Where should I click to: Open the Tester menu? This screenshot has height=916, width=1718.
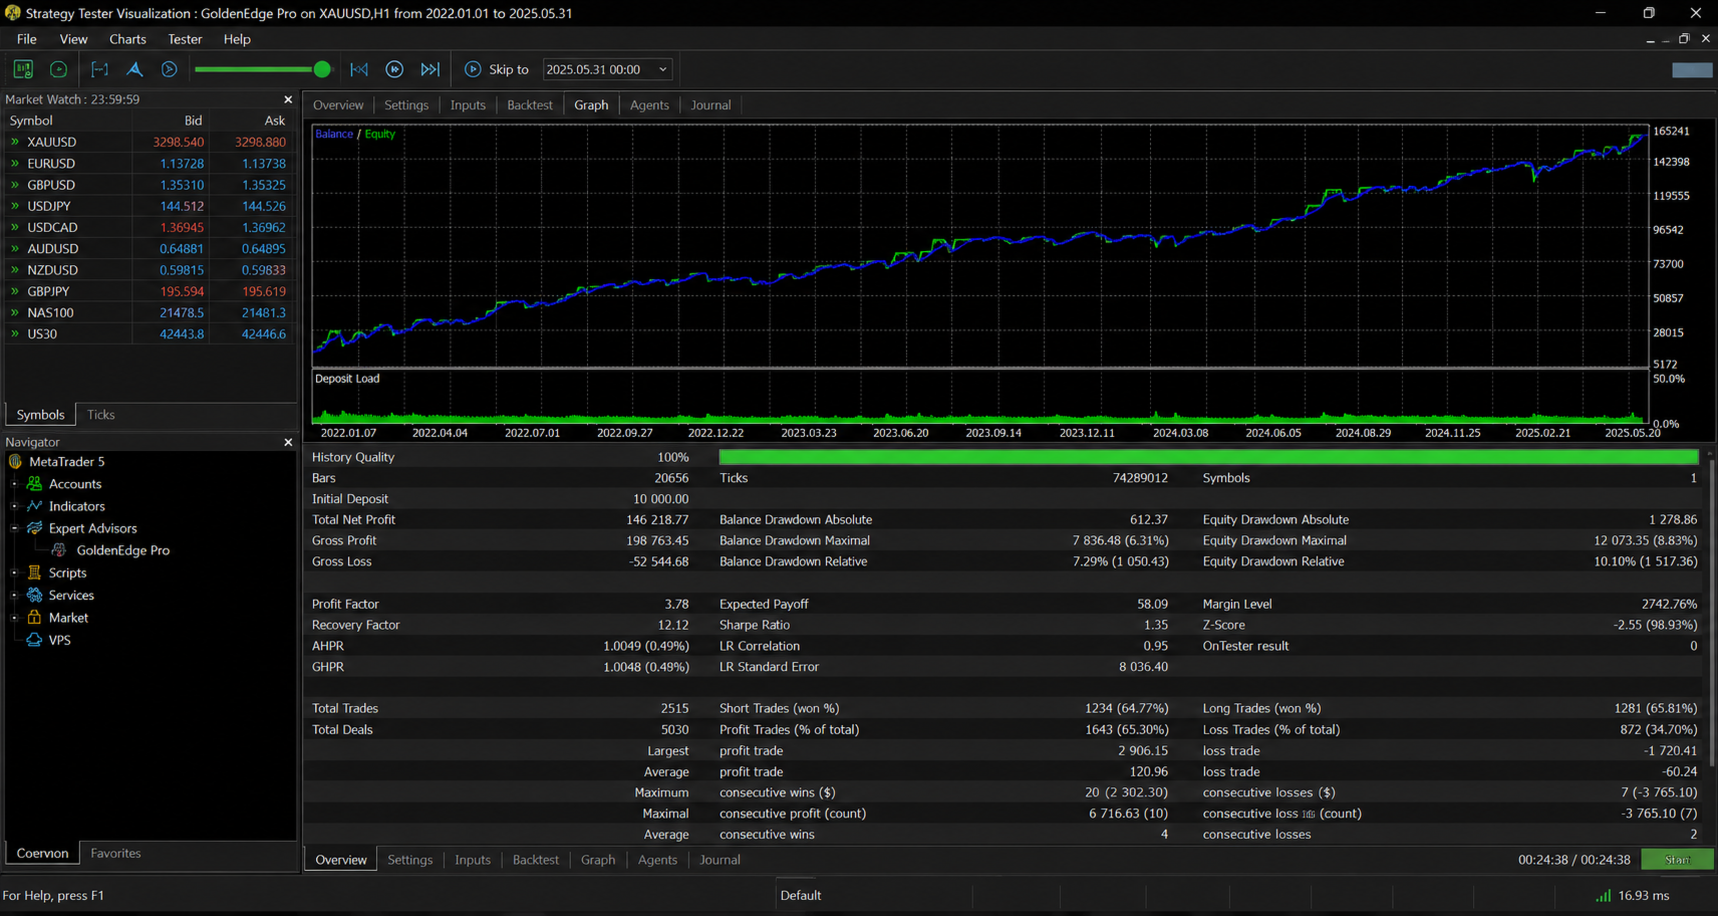click(185, 39)
